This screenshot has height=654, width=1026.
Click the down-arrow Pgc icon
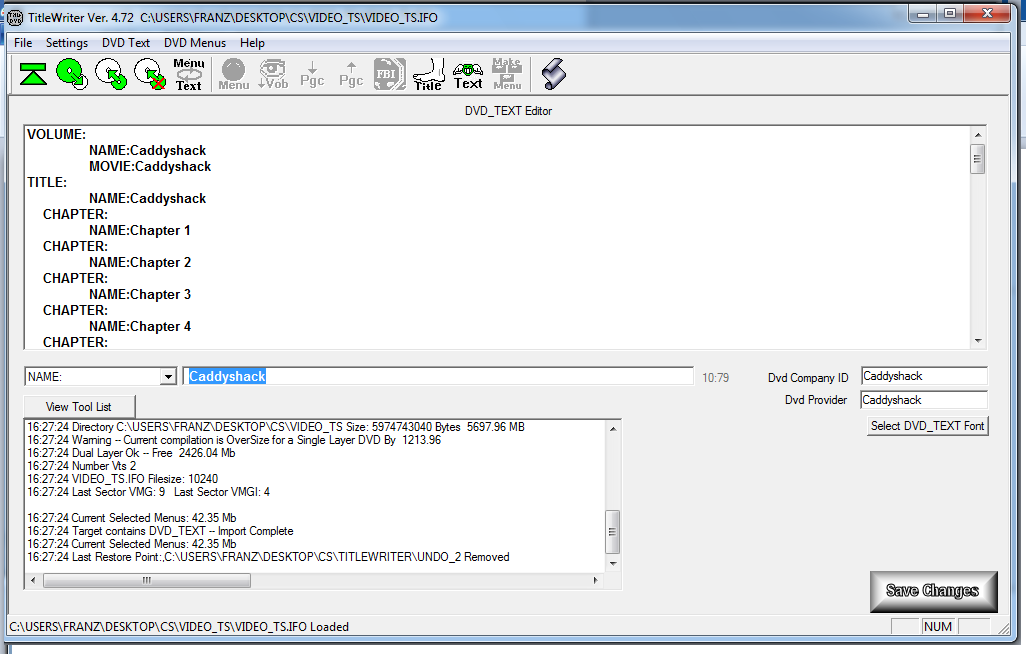[x=312, y=75]
